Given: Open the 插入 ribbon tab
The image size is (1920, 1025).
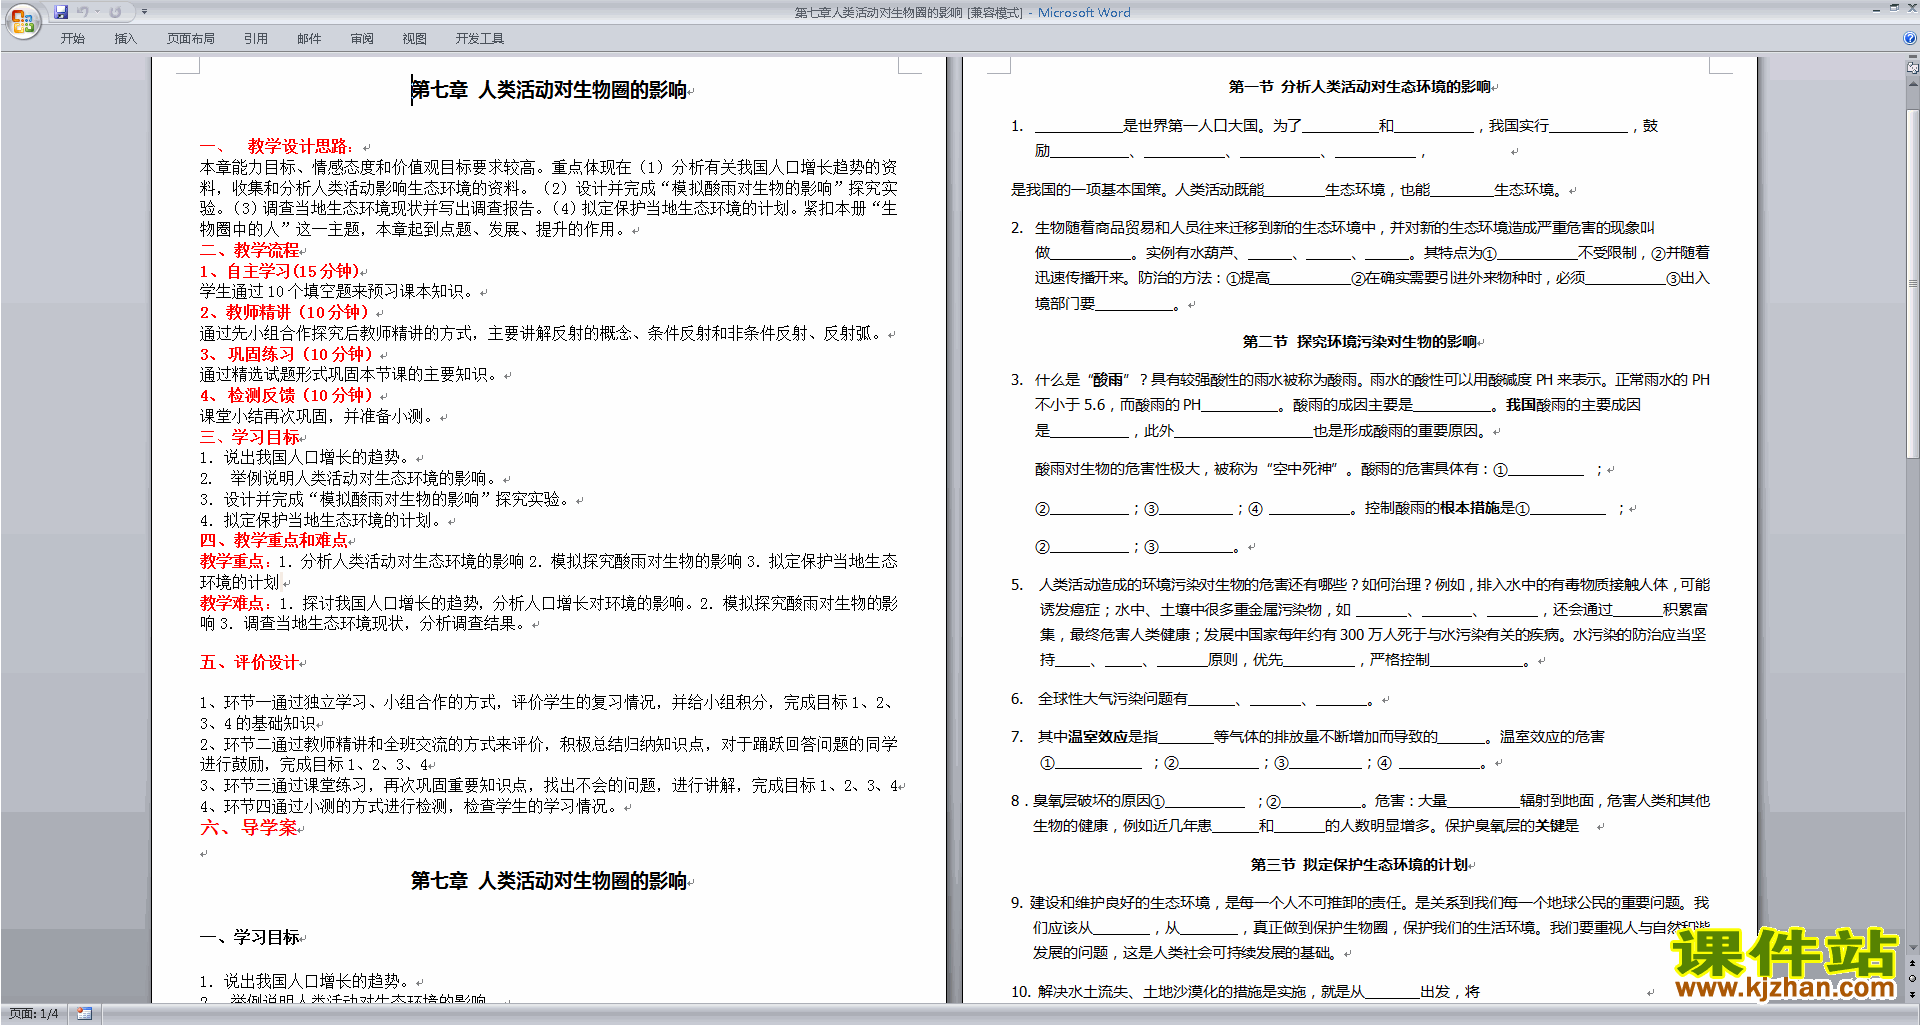Looking at the screenshot, I should point(125,38).
